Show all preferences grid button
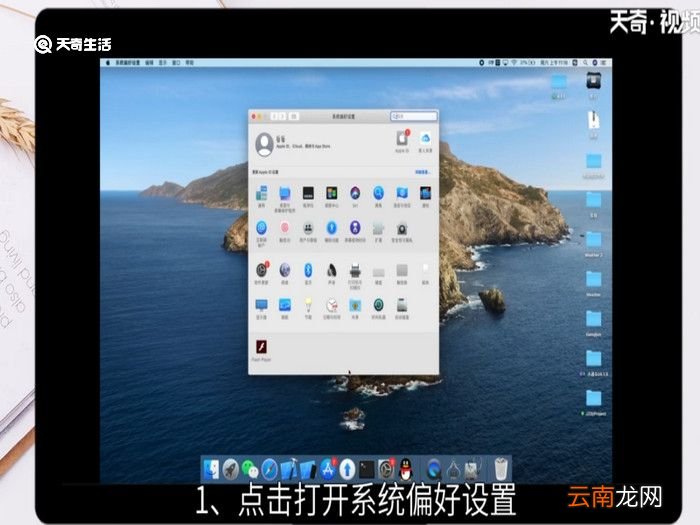The image size is (700, 525). click(294, 116)
